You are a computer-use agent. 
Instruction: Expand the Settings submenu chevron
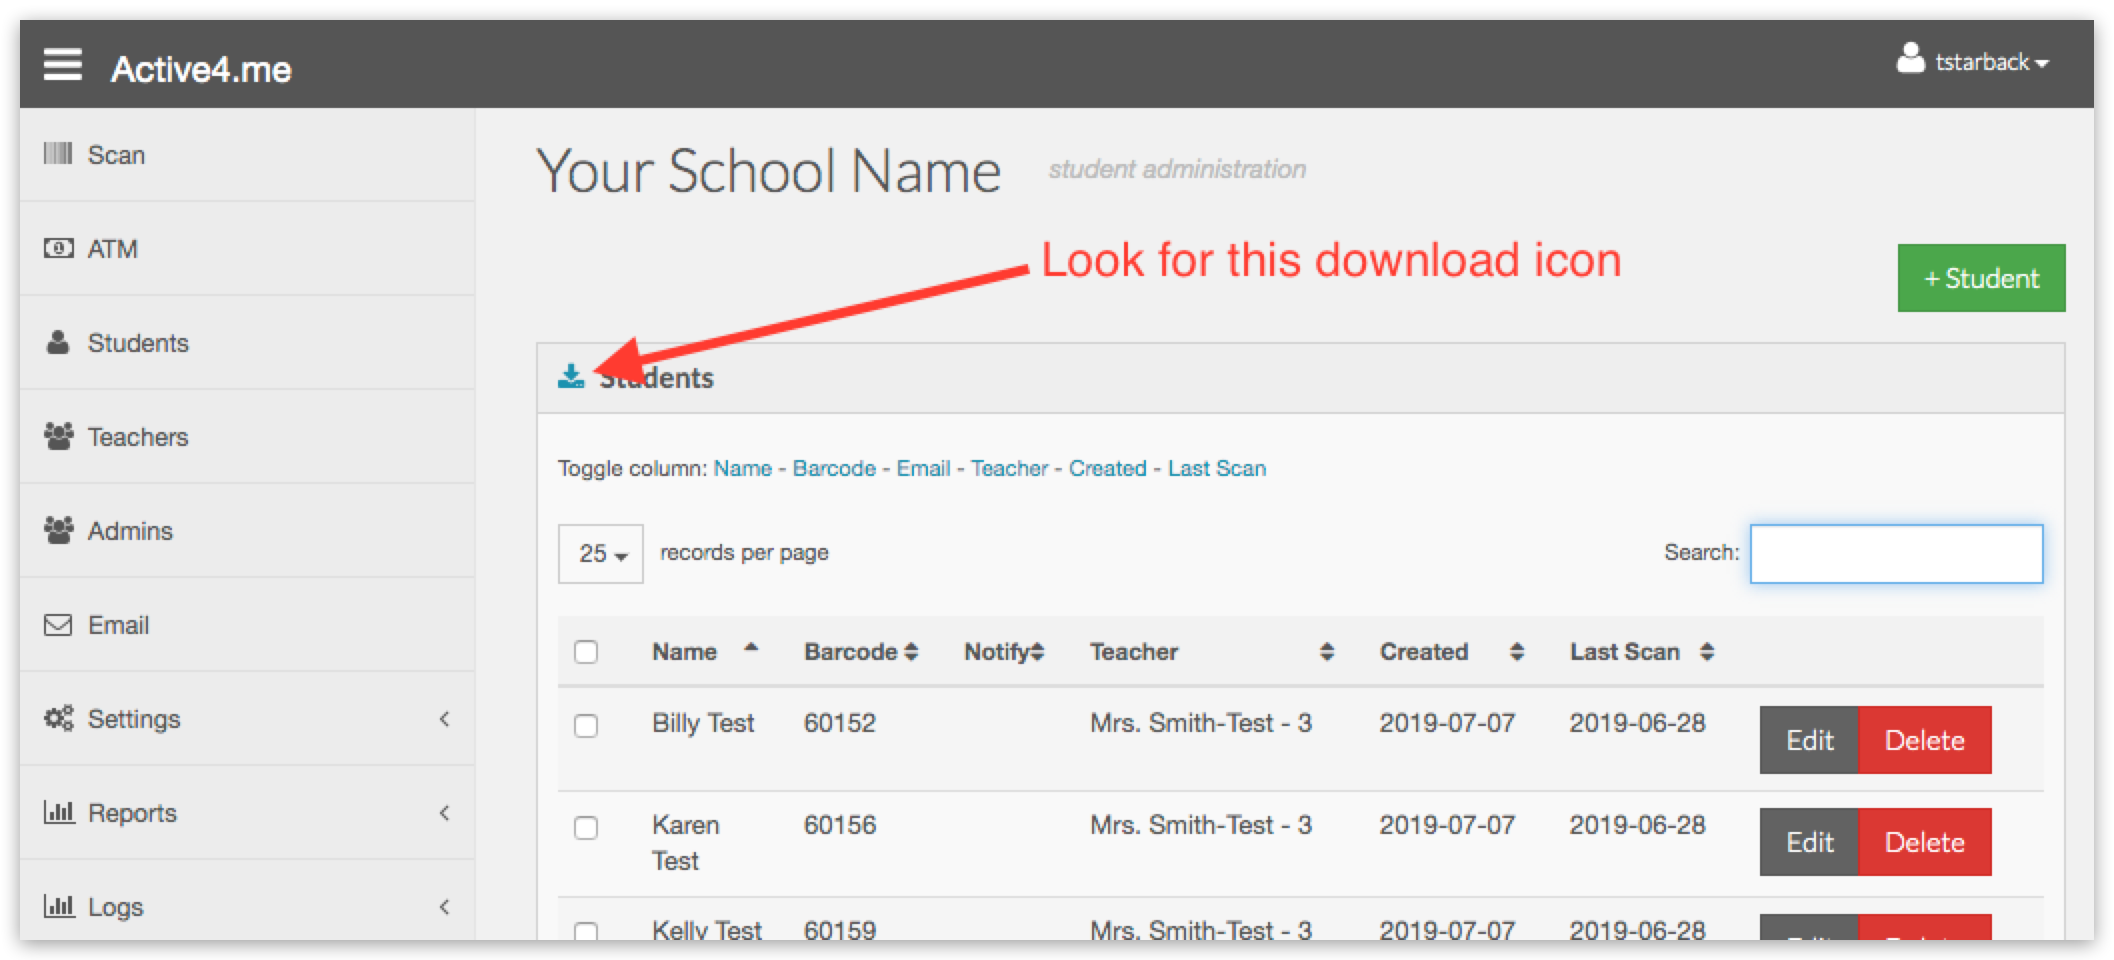(444, 718)
